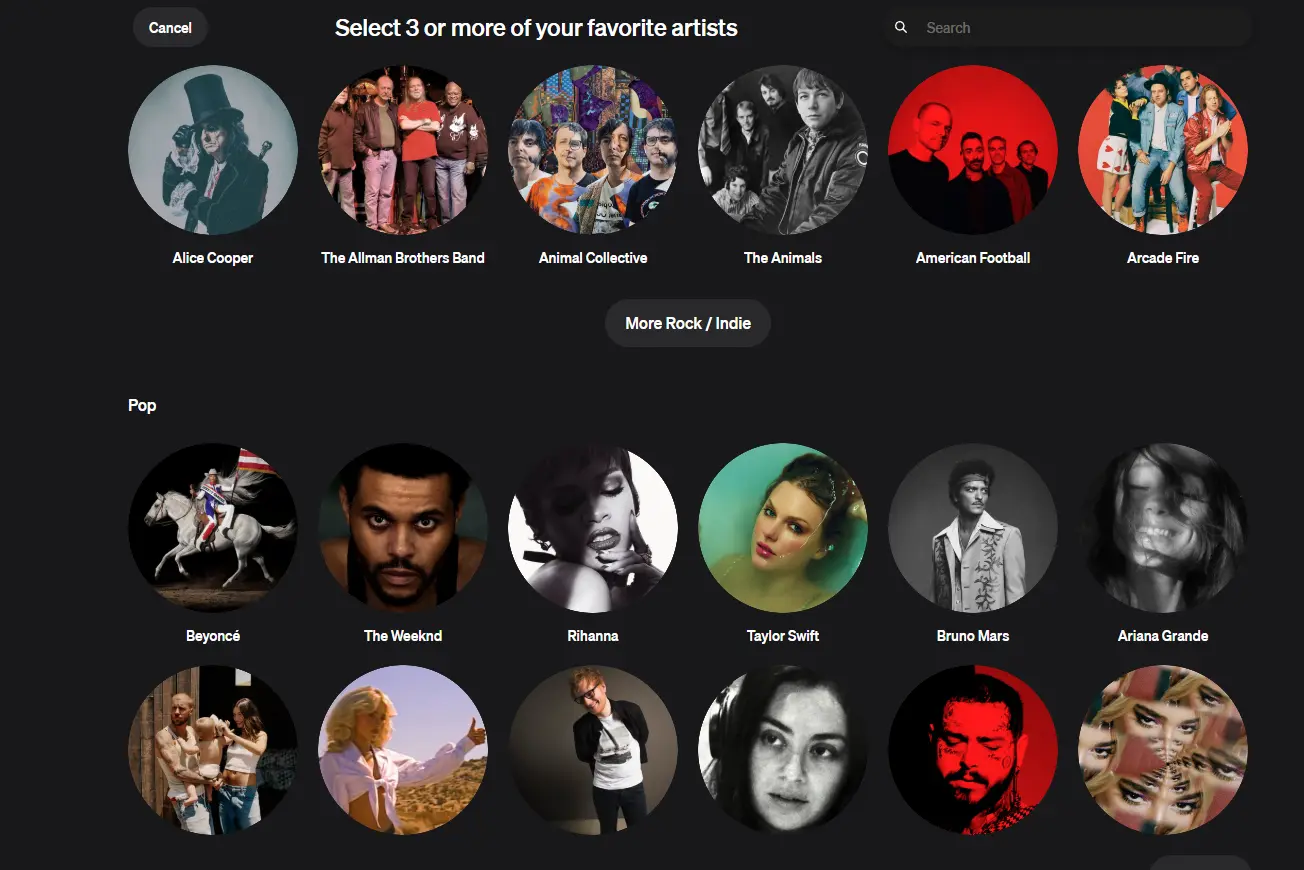Choose the Arcade Fire band image
This screenshot has width=1304, height=870.
1163,150
